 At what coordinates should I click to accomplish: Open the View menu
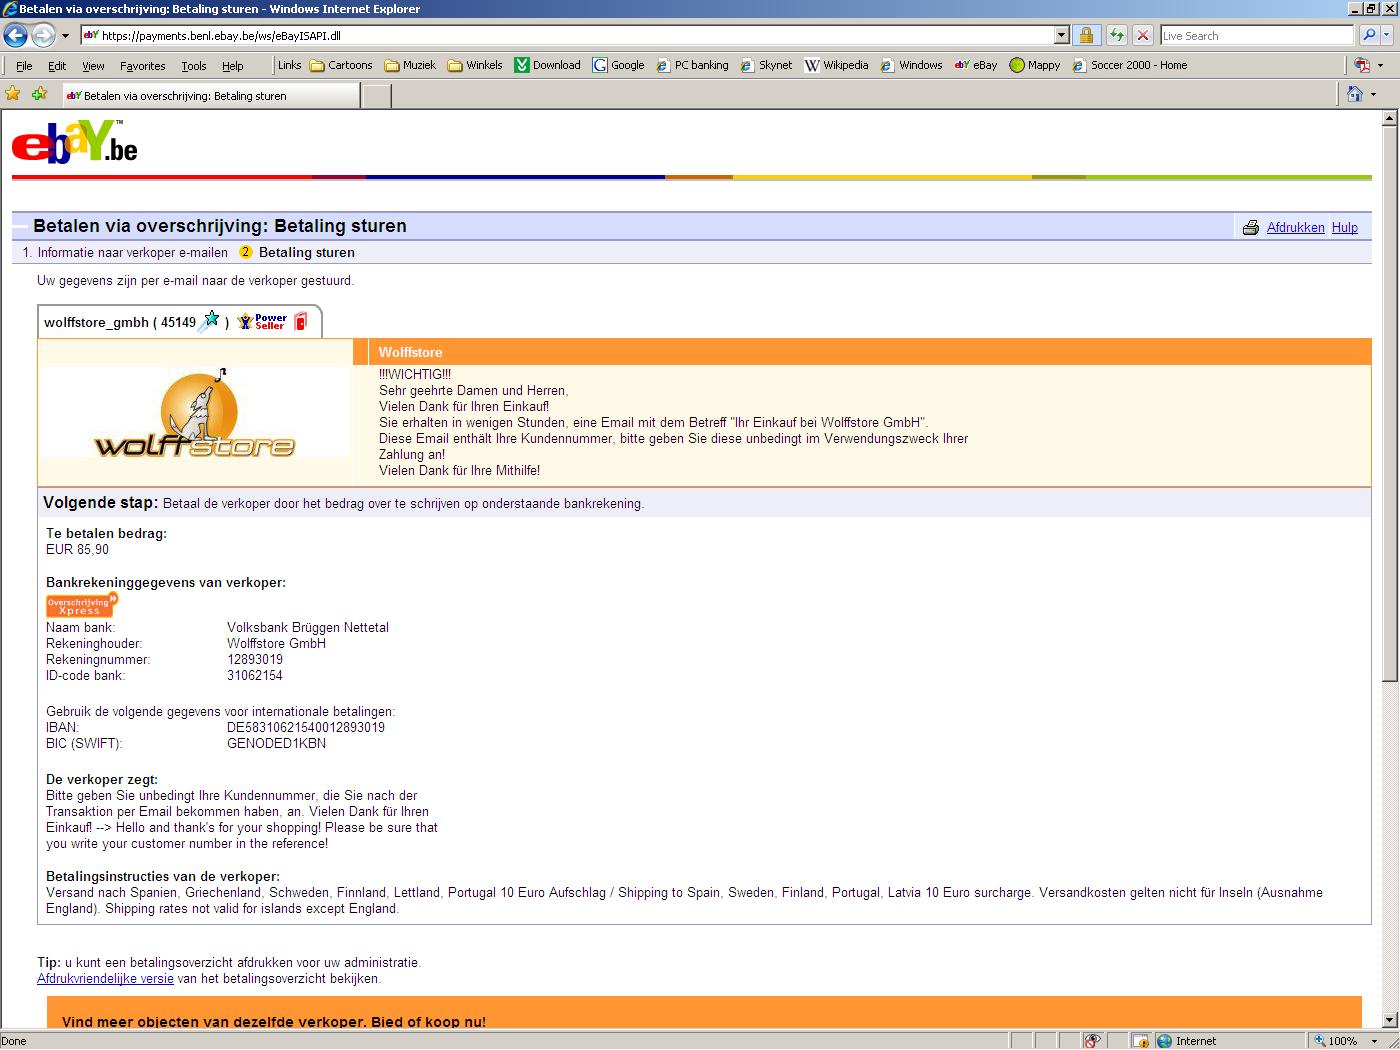[93, 66]
